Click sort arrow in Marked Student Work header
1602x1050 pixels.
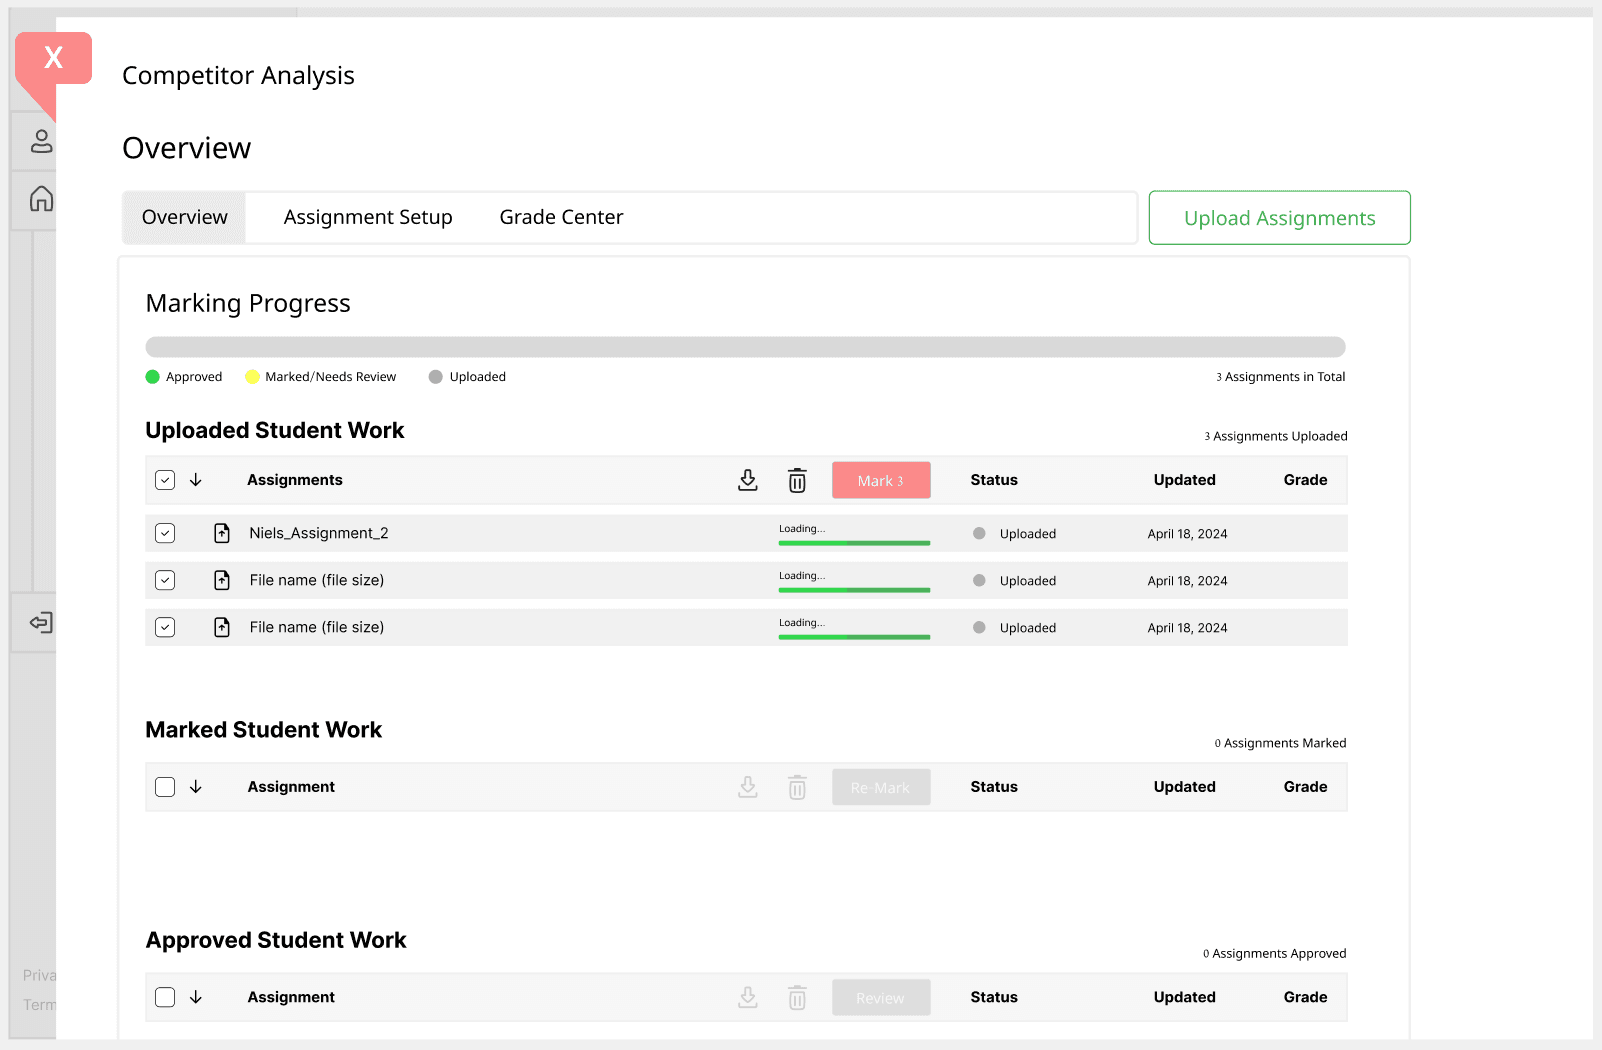pos(196,788)
